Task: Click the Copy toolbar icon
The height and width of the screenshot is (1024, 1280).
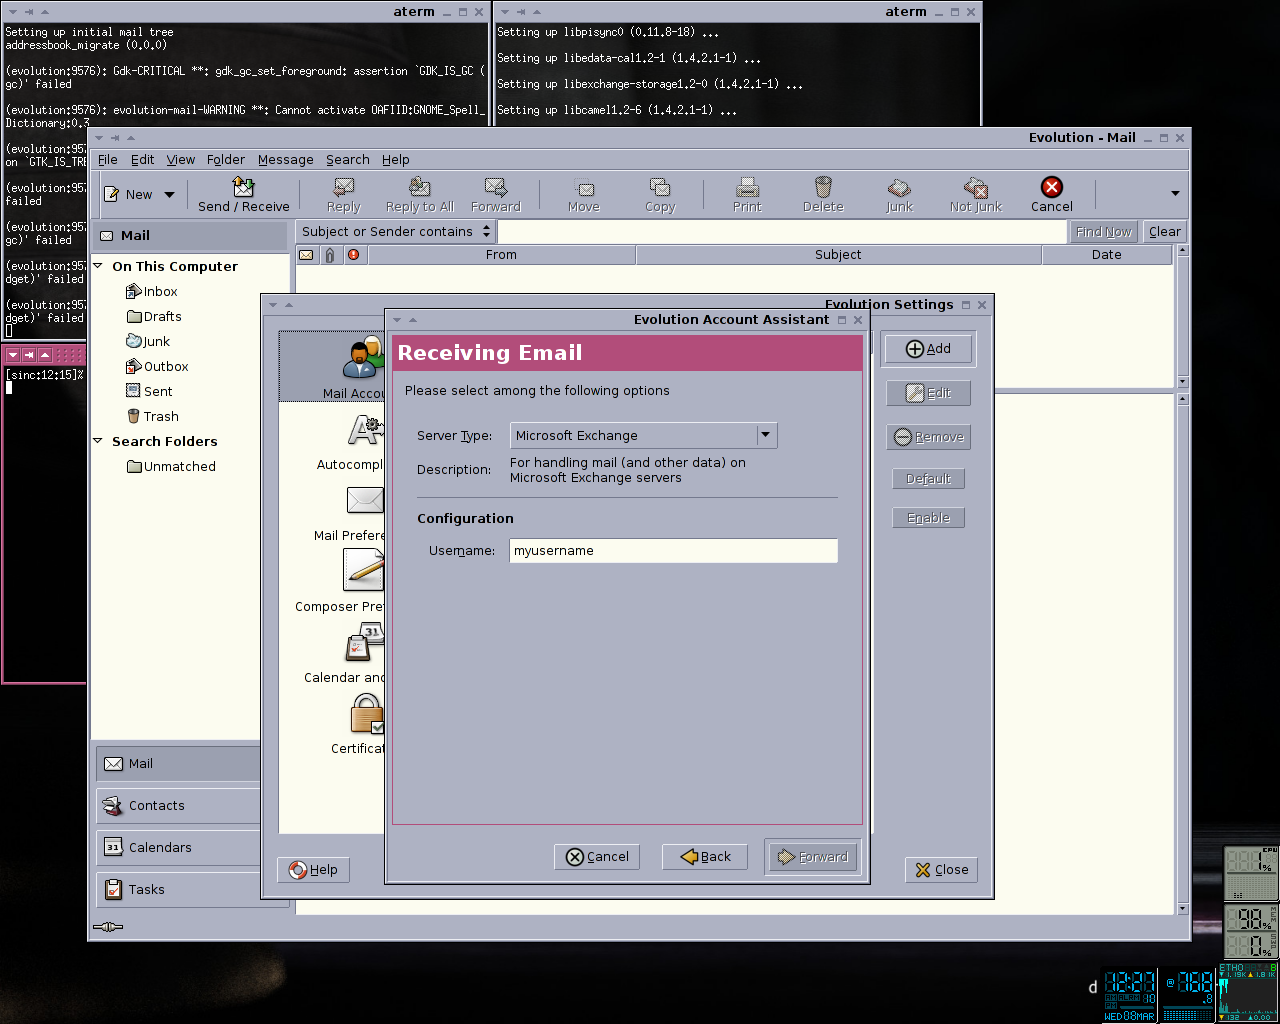Action: 660,195
